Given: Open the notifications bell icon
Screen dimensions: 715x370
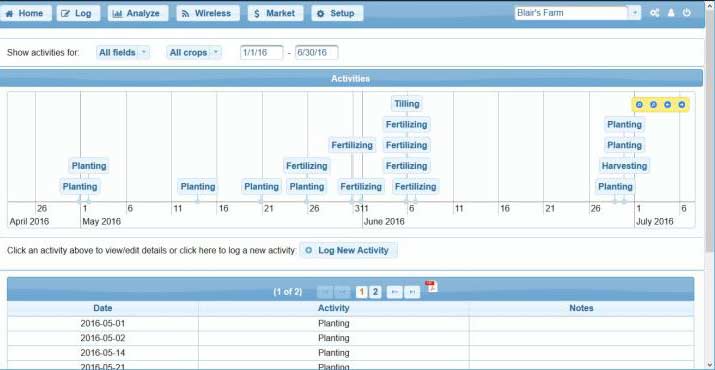Looking at the screenshot, I should (x=671, y=13).
